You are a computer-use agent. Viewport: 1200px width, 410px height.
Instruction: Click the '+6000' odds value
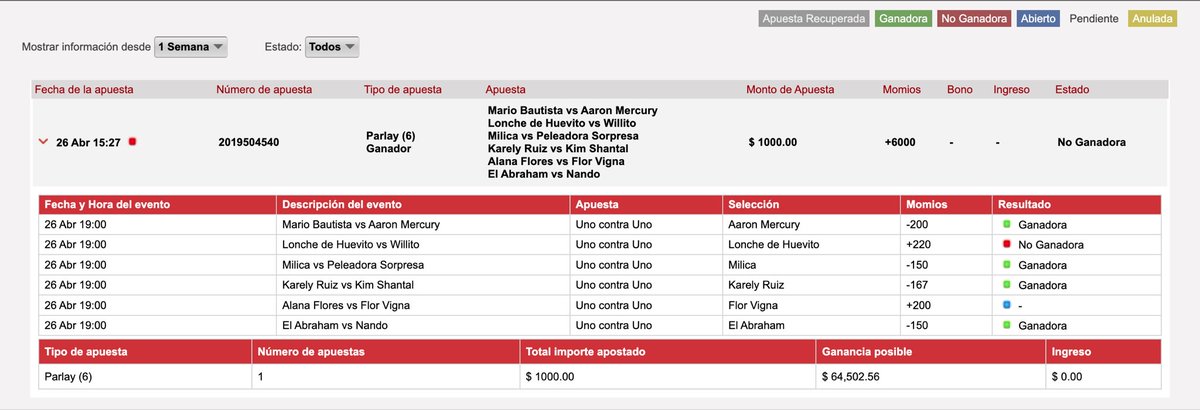point(900,142)
